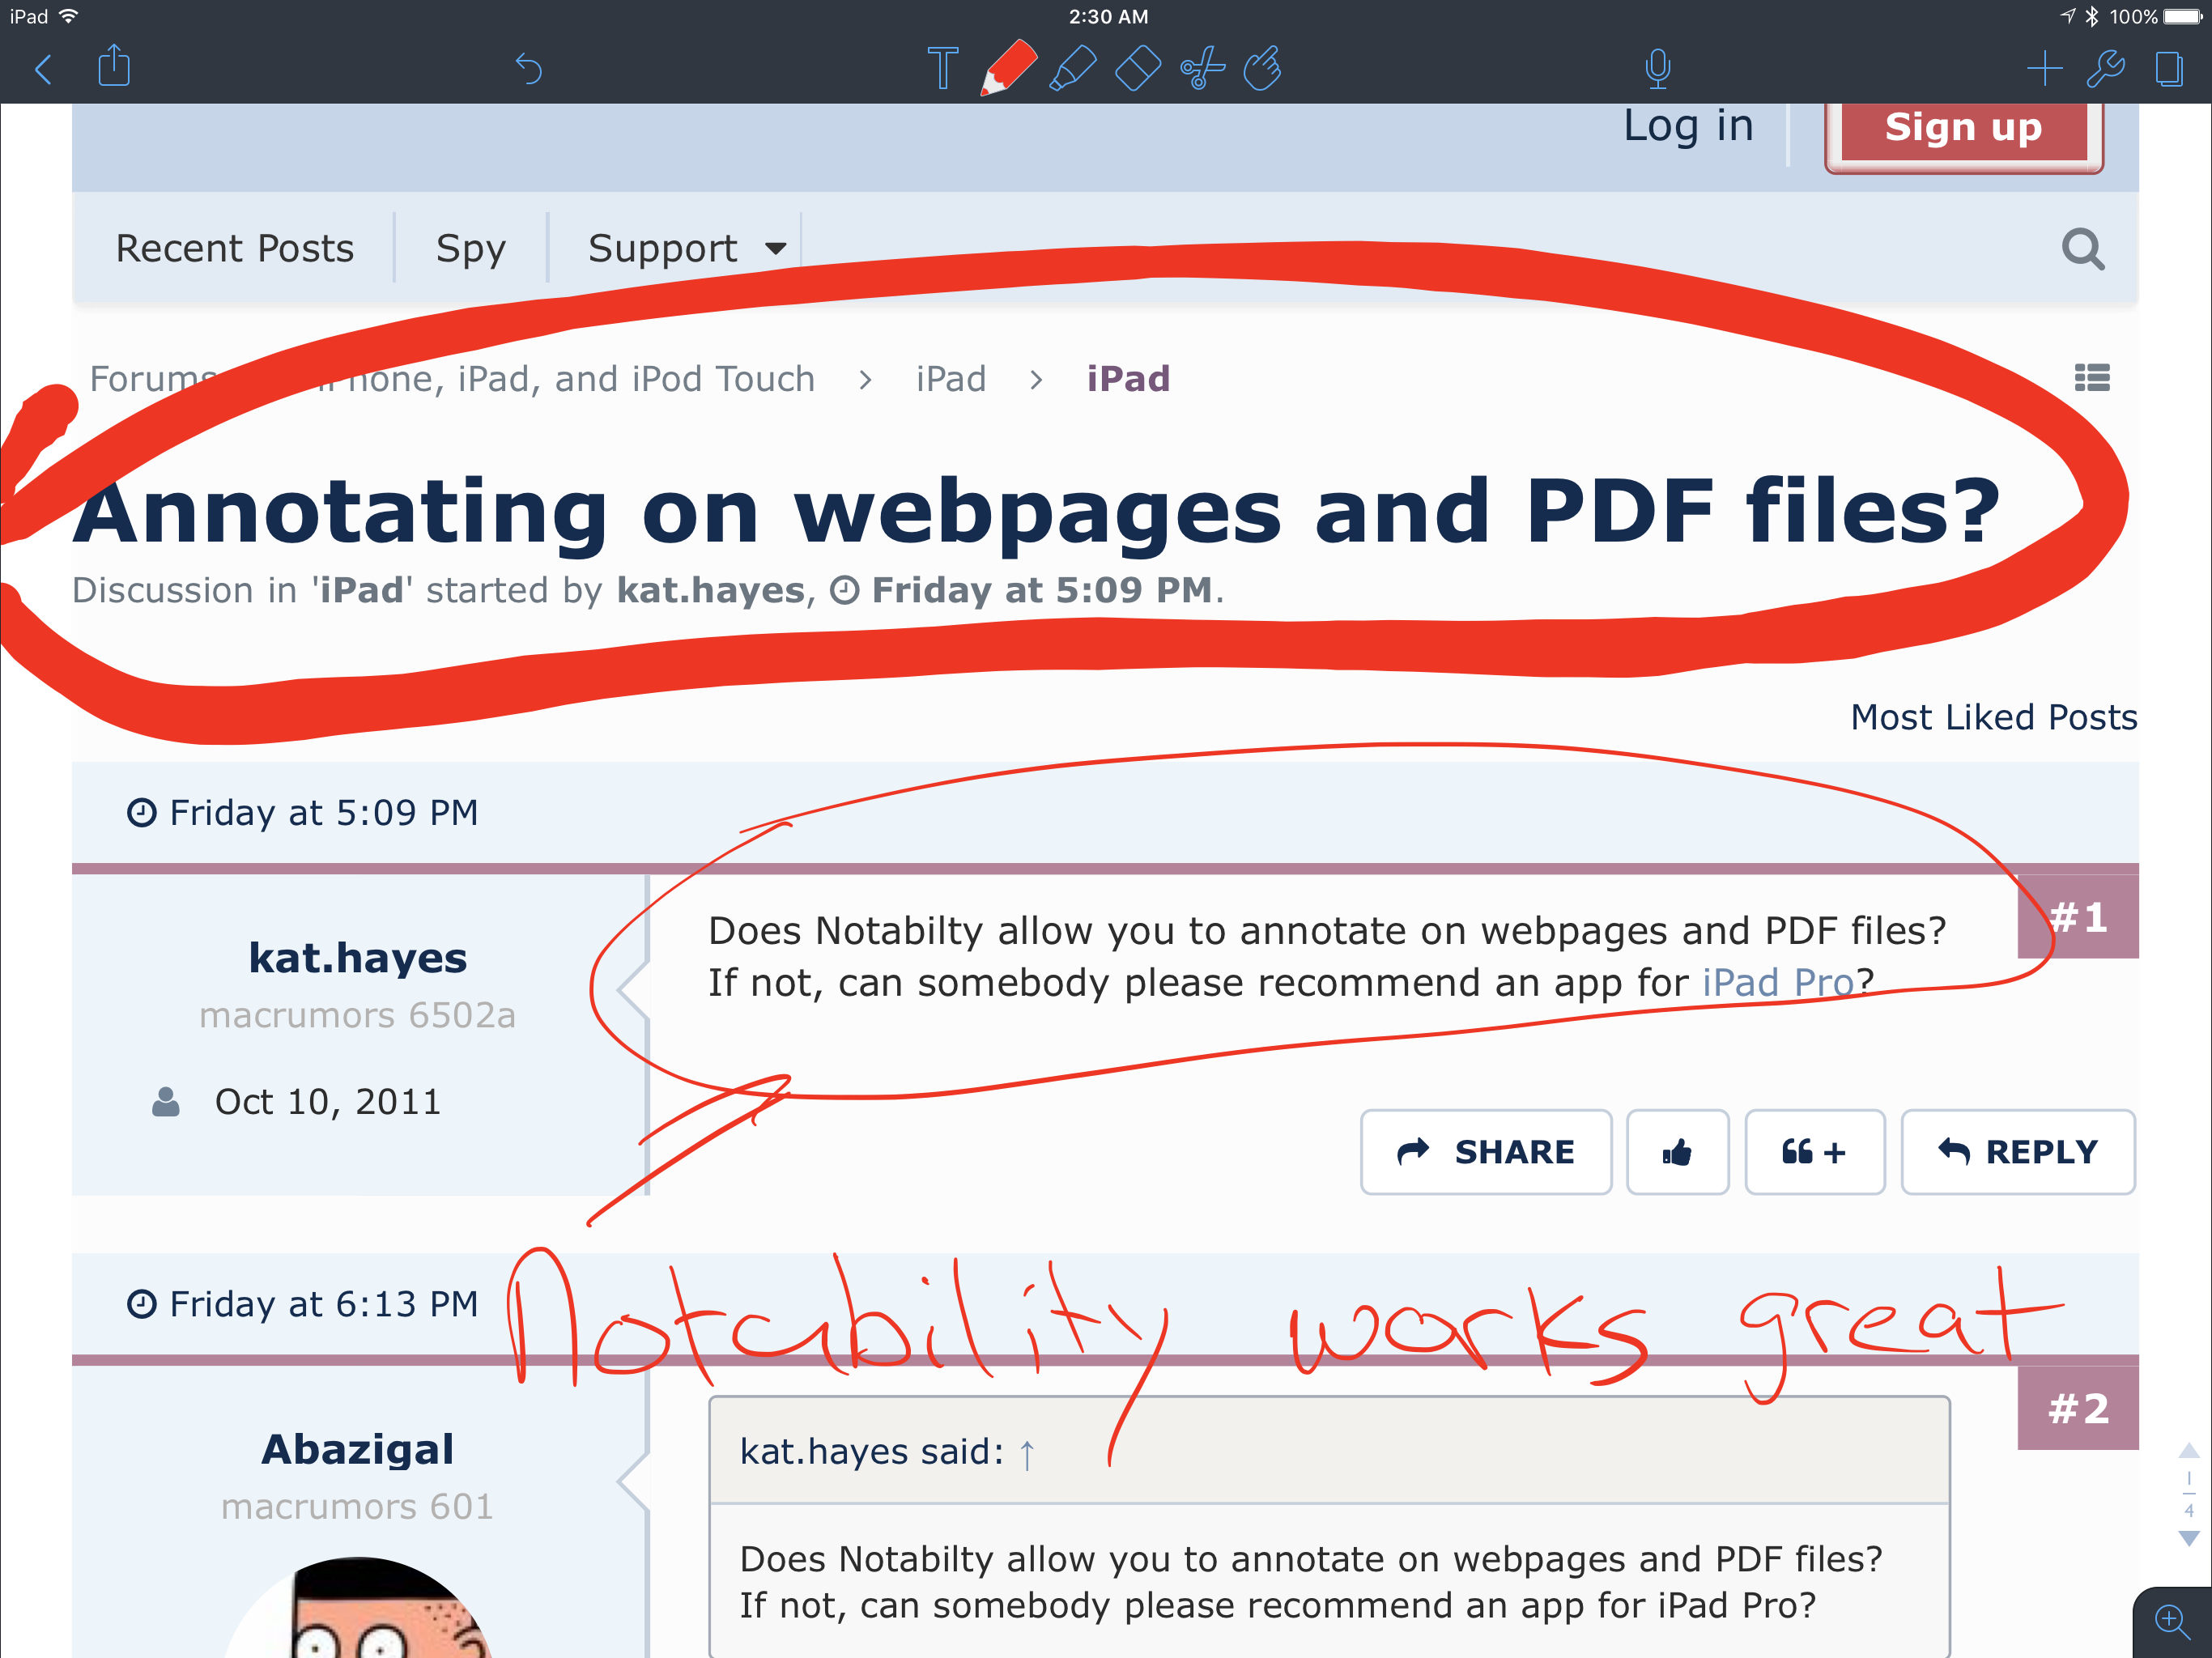Click the 'iPad' forum name in byline
Screen dimensions: 2212x1658
tap(361, 591)
